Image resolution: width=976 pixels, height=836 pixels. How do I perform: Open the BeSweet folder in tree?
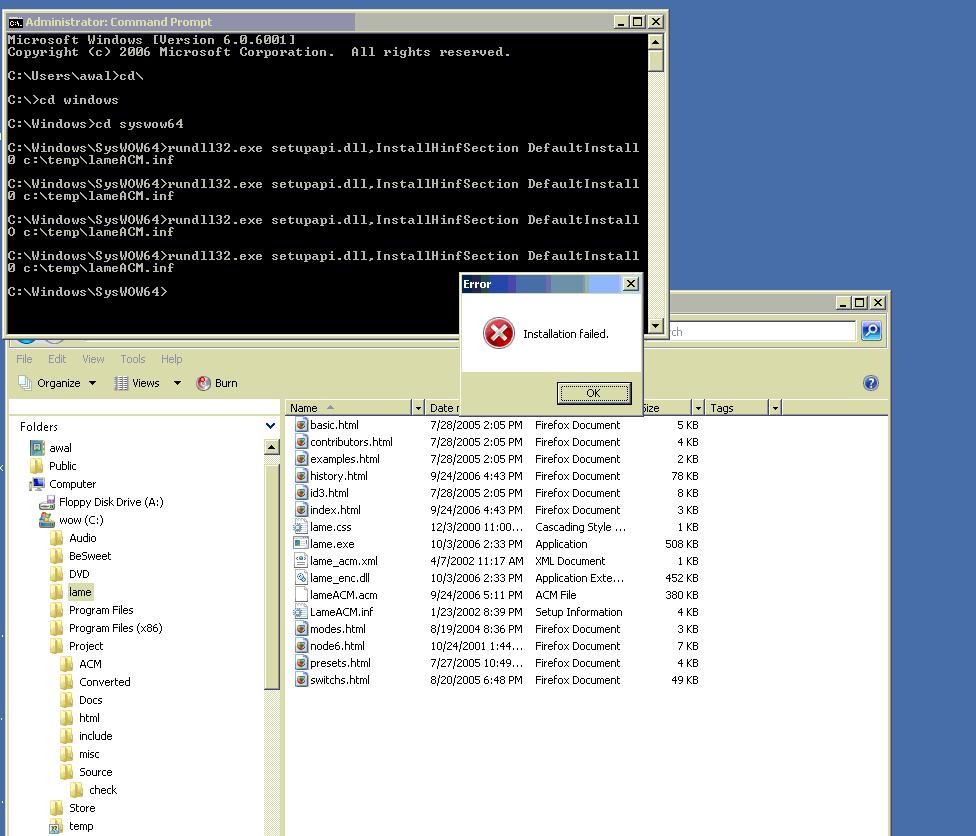point(90,556)
